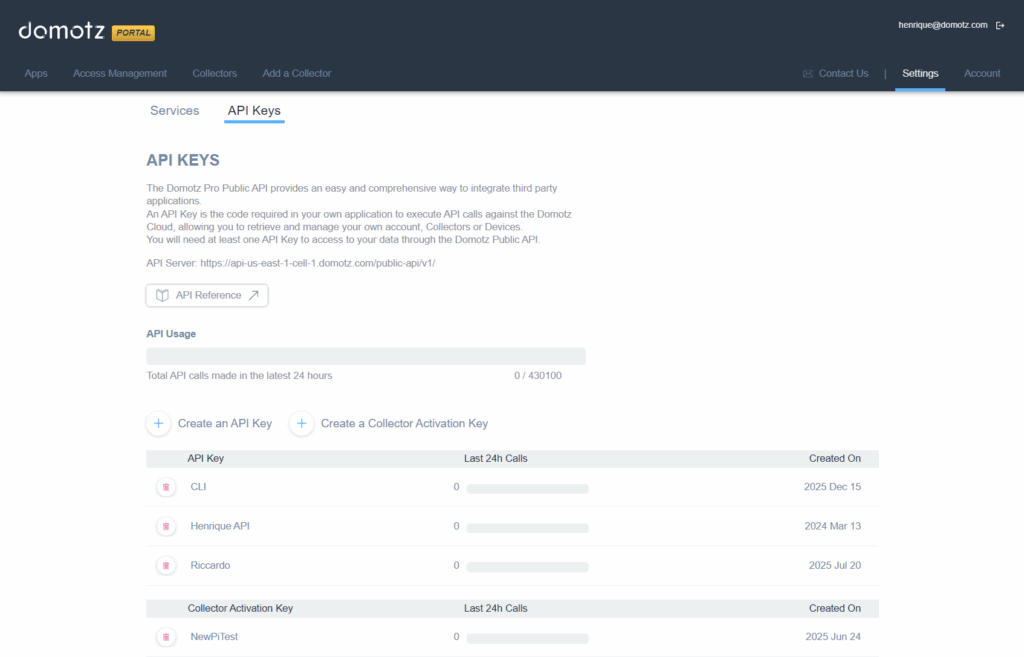Viewport: 1024px width, 657px height.
Task: Open the CLI API key details
Action: pos(198,487)
